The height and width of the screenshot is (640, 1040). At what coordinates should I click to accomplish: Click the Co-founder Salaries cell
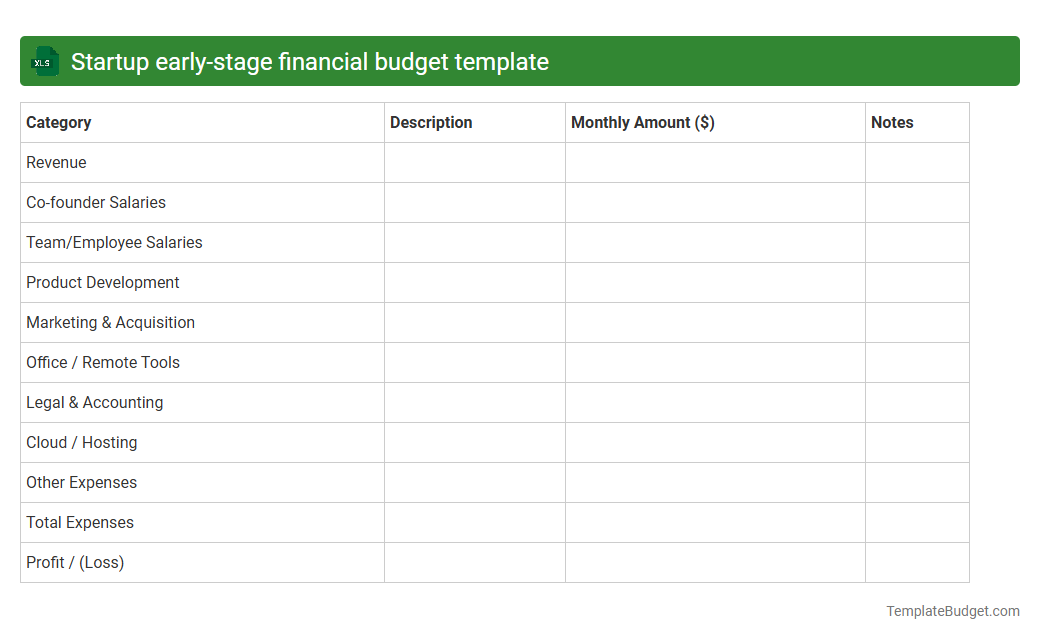(x=95, y=202)
